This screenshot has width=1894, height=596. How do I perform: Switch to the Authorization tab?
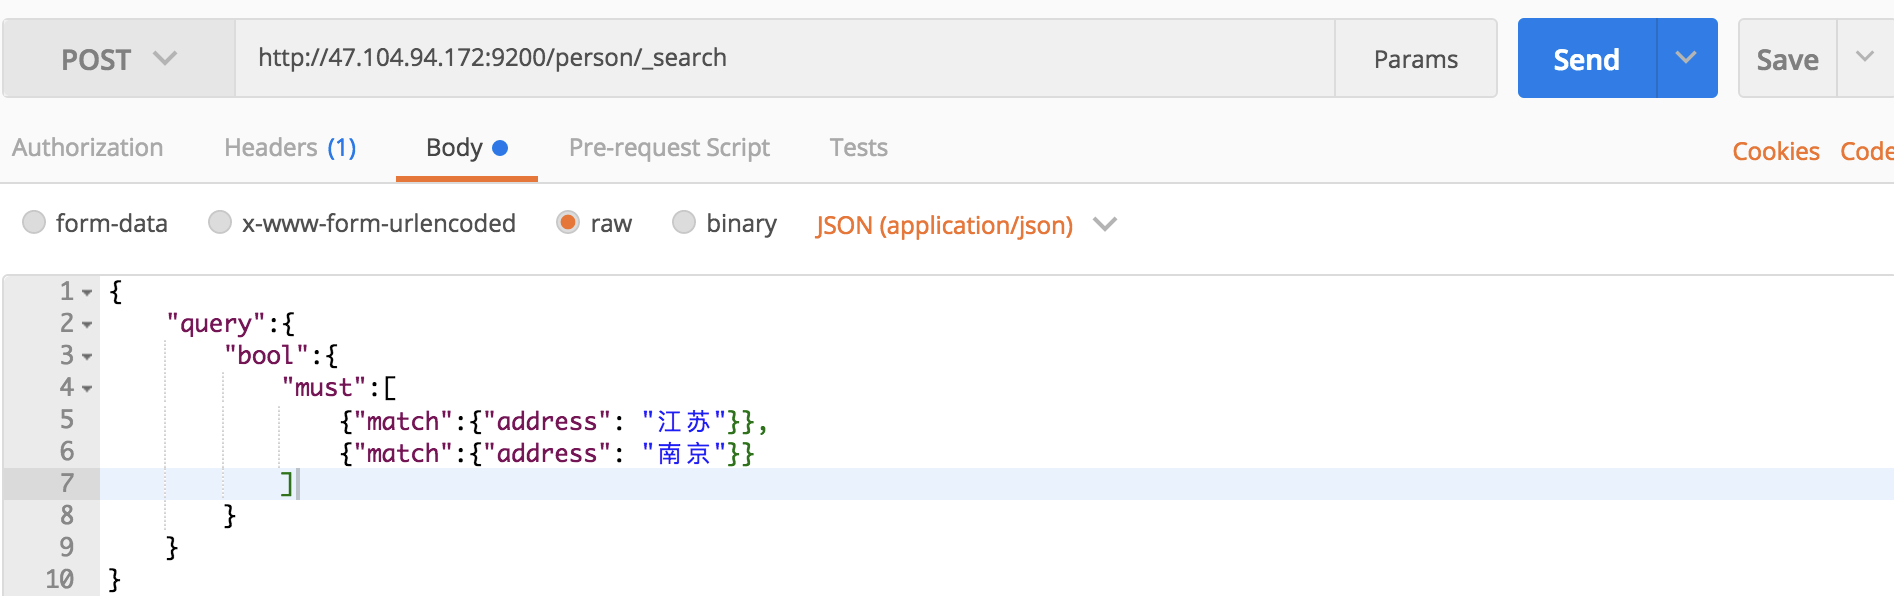click(88, 148)
